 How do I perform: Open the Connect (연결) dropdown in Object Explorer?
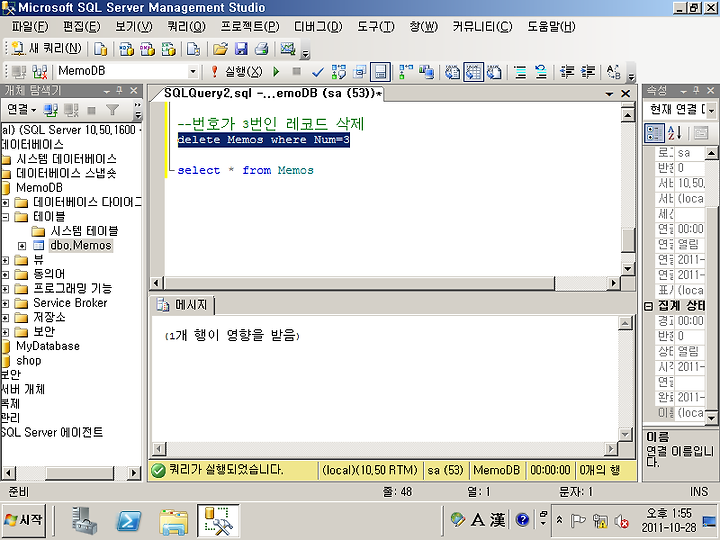click(21, 109)
